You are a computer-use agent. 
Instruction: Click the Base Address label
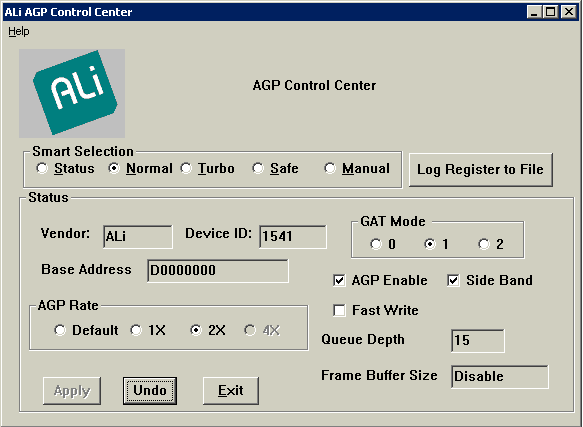[86, 269]
